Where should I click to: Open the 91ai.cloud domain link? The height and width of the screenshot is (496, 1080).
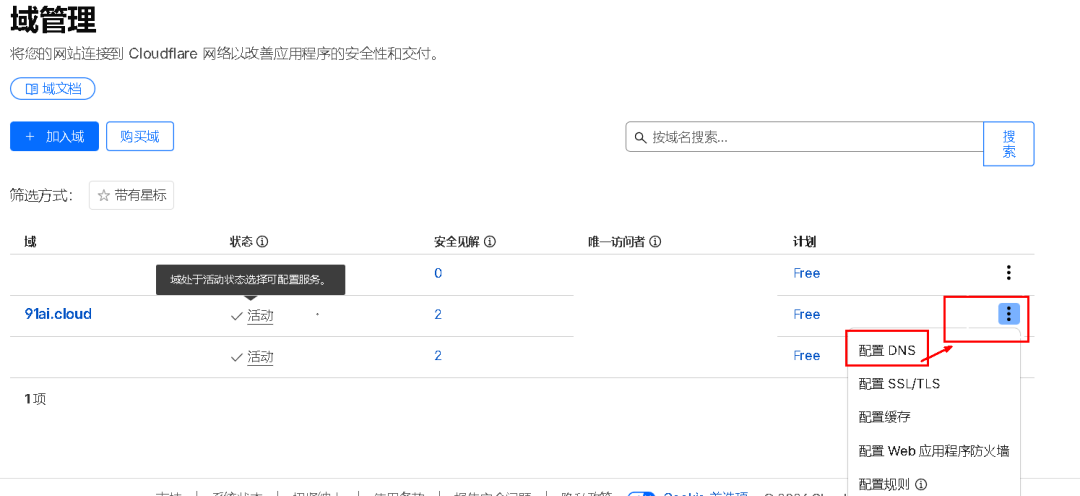click(58, 314)
